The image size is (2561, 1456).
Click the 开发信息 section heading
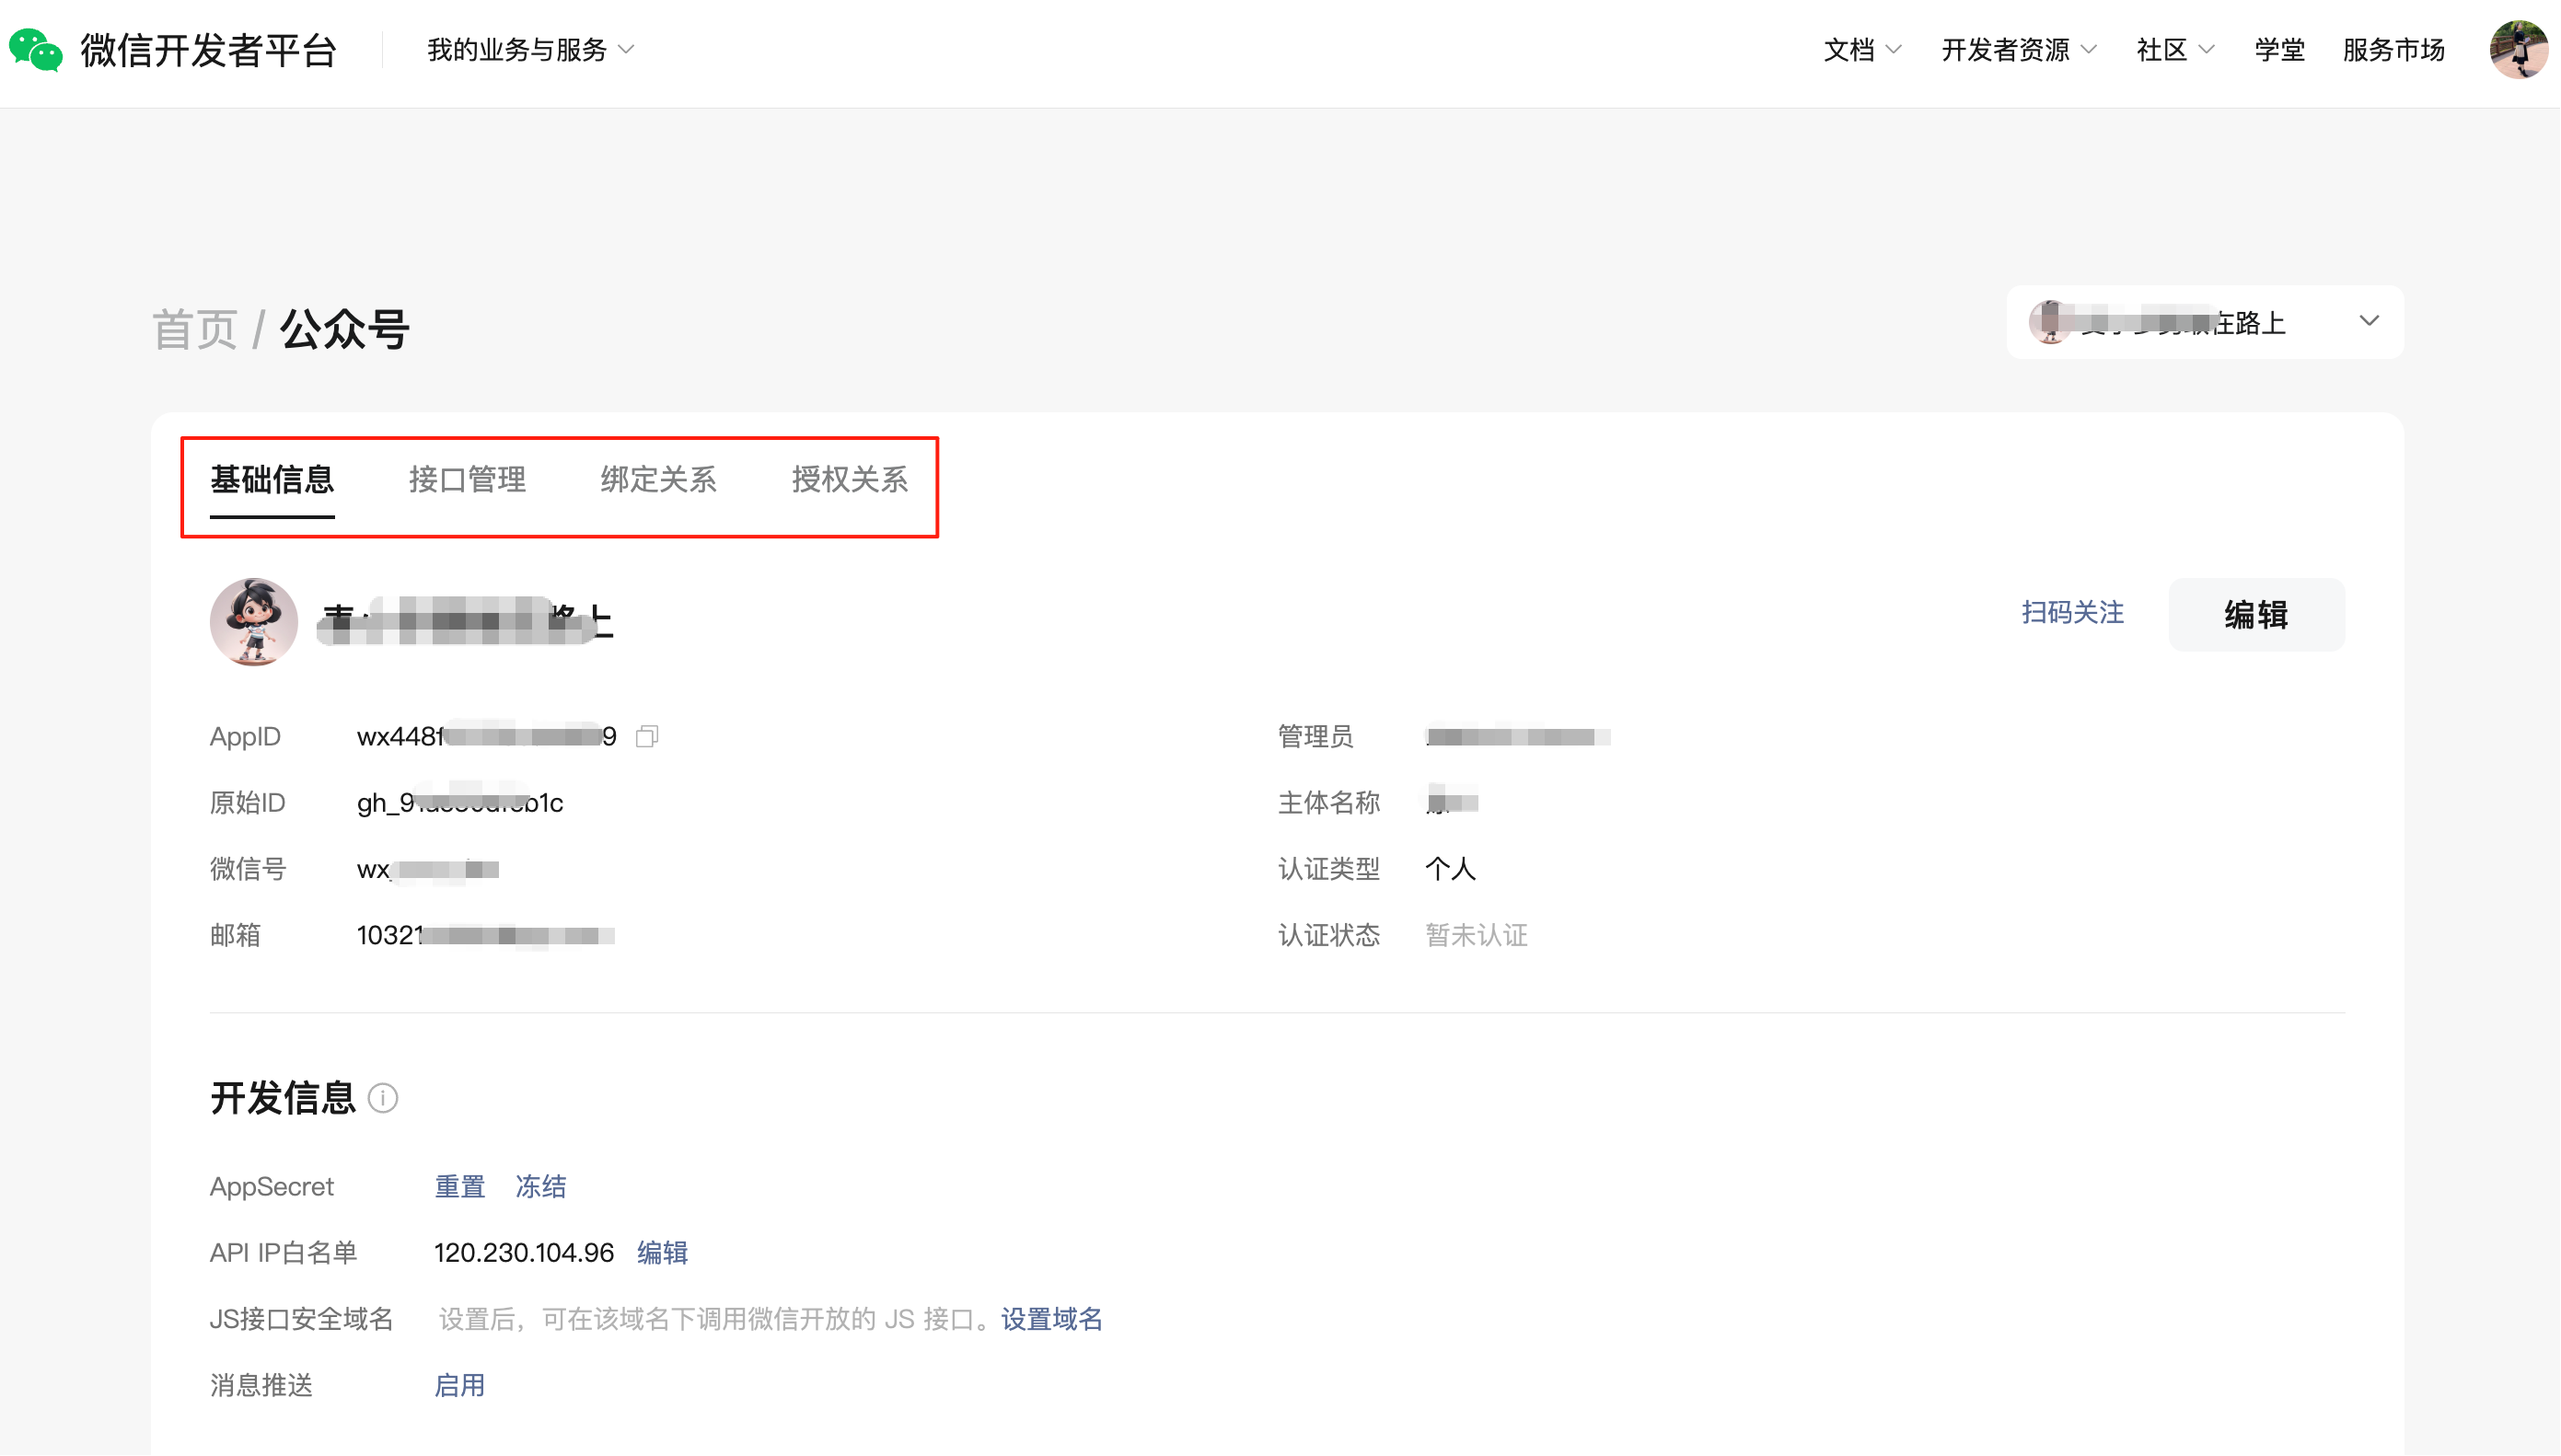click(283, 1098)
